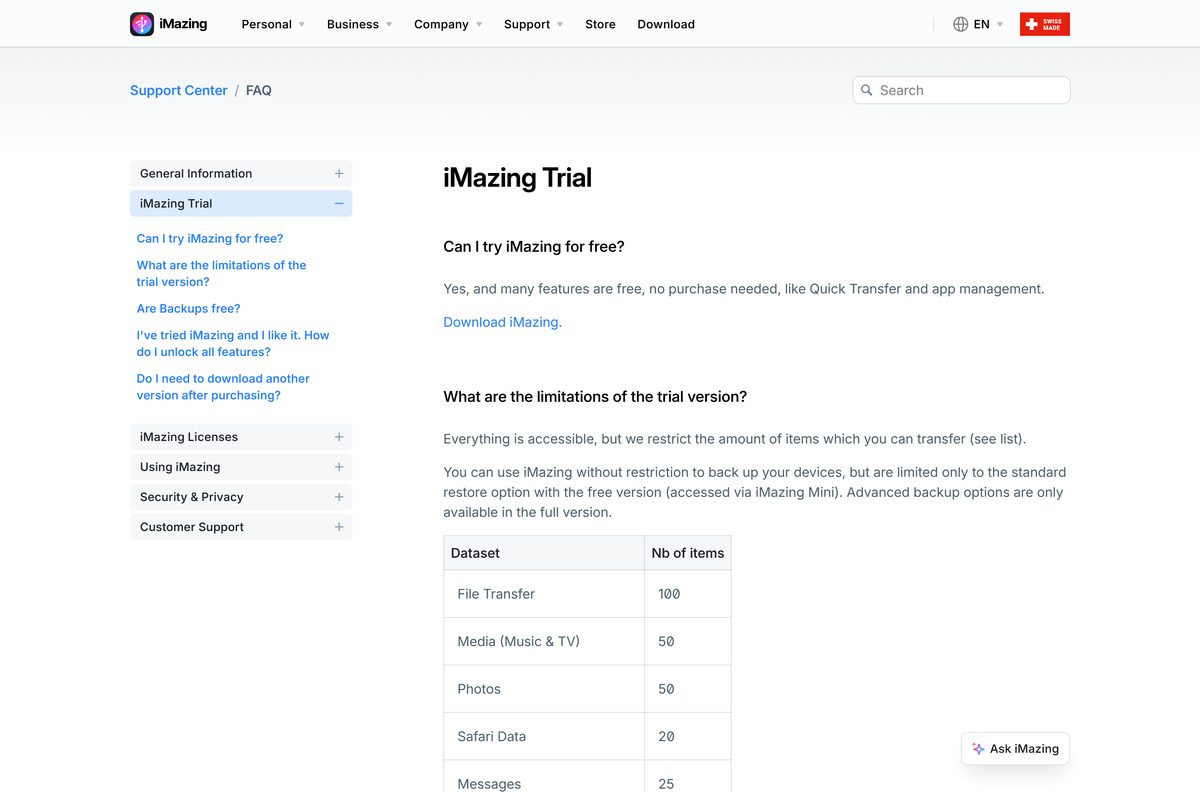Focus the Search input field

tap(962, 90)
